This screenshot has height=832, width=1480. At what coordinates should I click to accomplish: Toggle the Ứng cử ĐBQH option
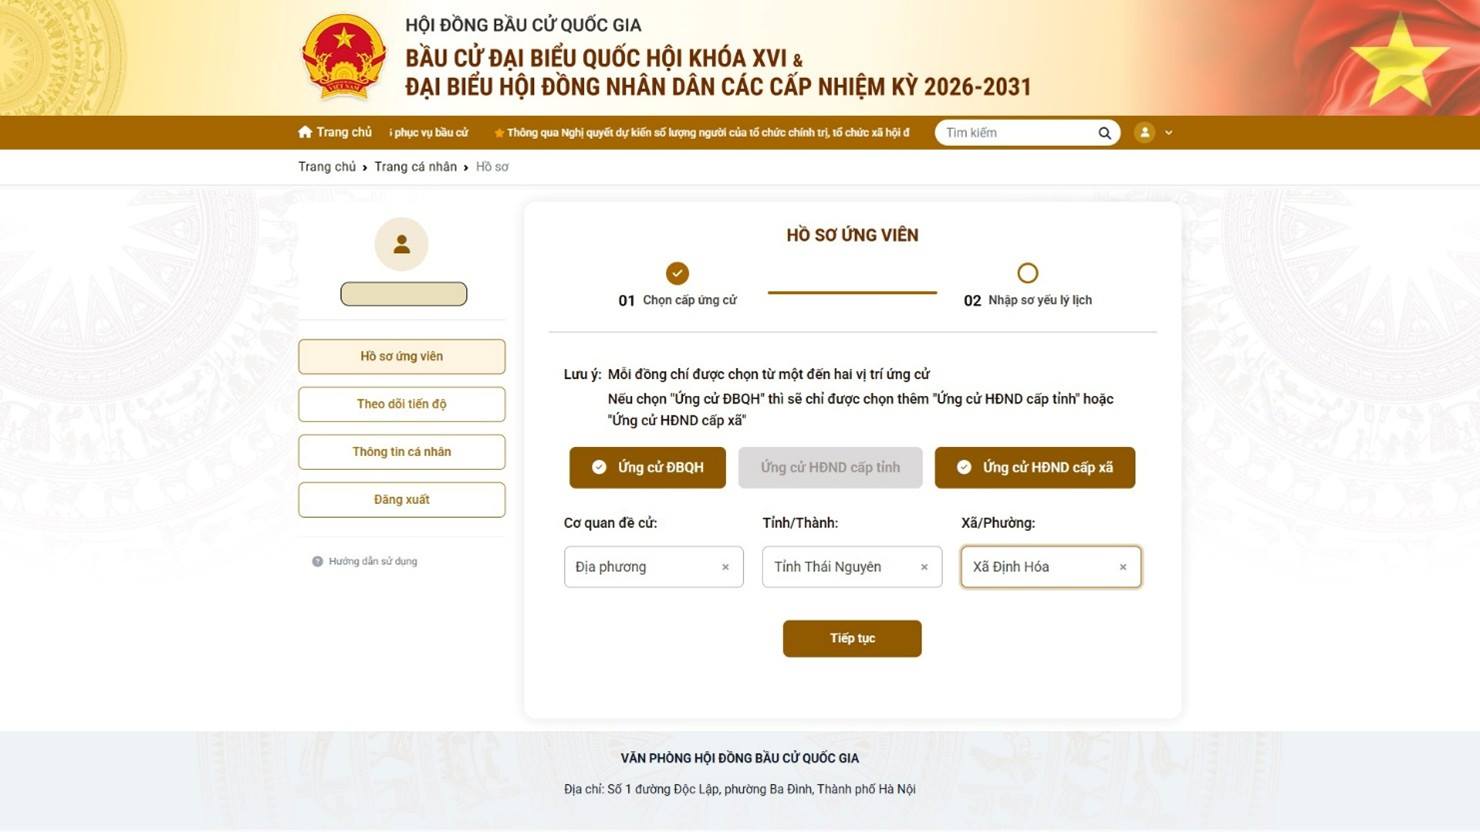pyautogui.click(x=648, y=467)
